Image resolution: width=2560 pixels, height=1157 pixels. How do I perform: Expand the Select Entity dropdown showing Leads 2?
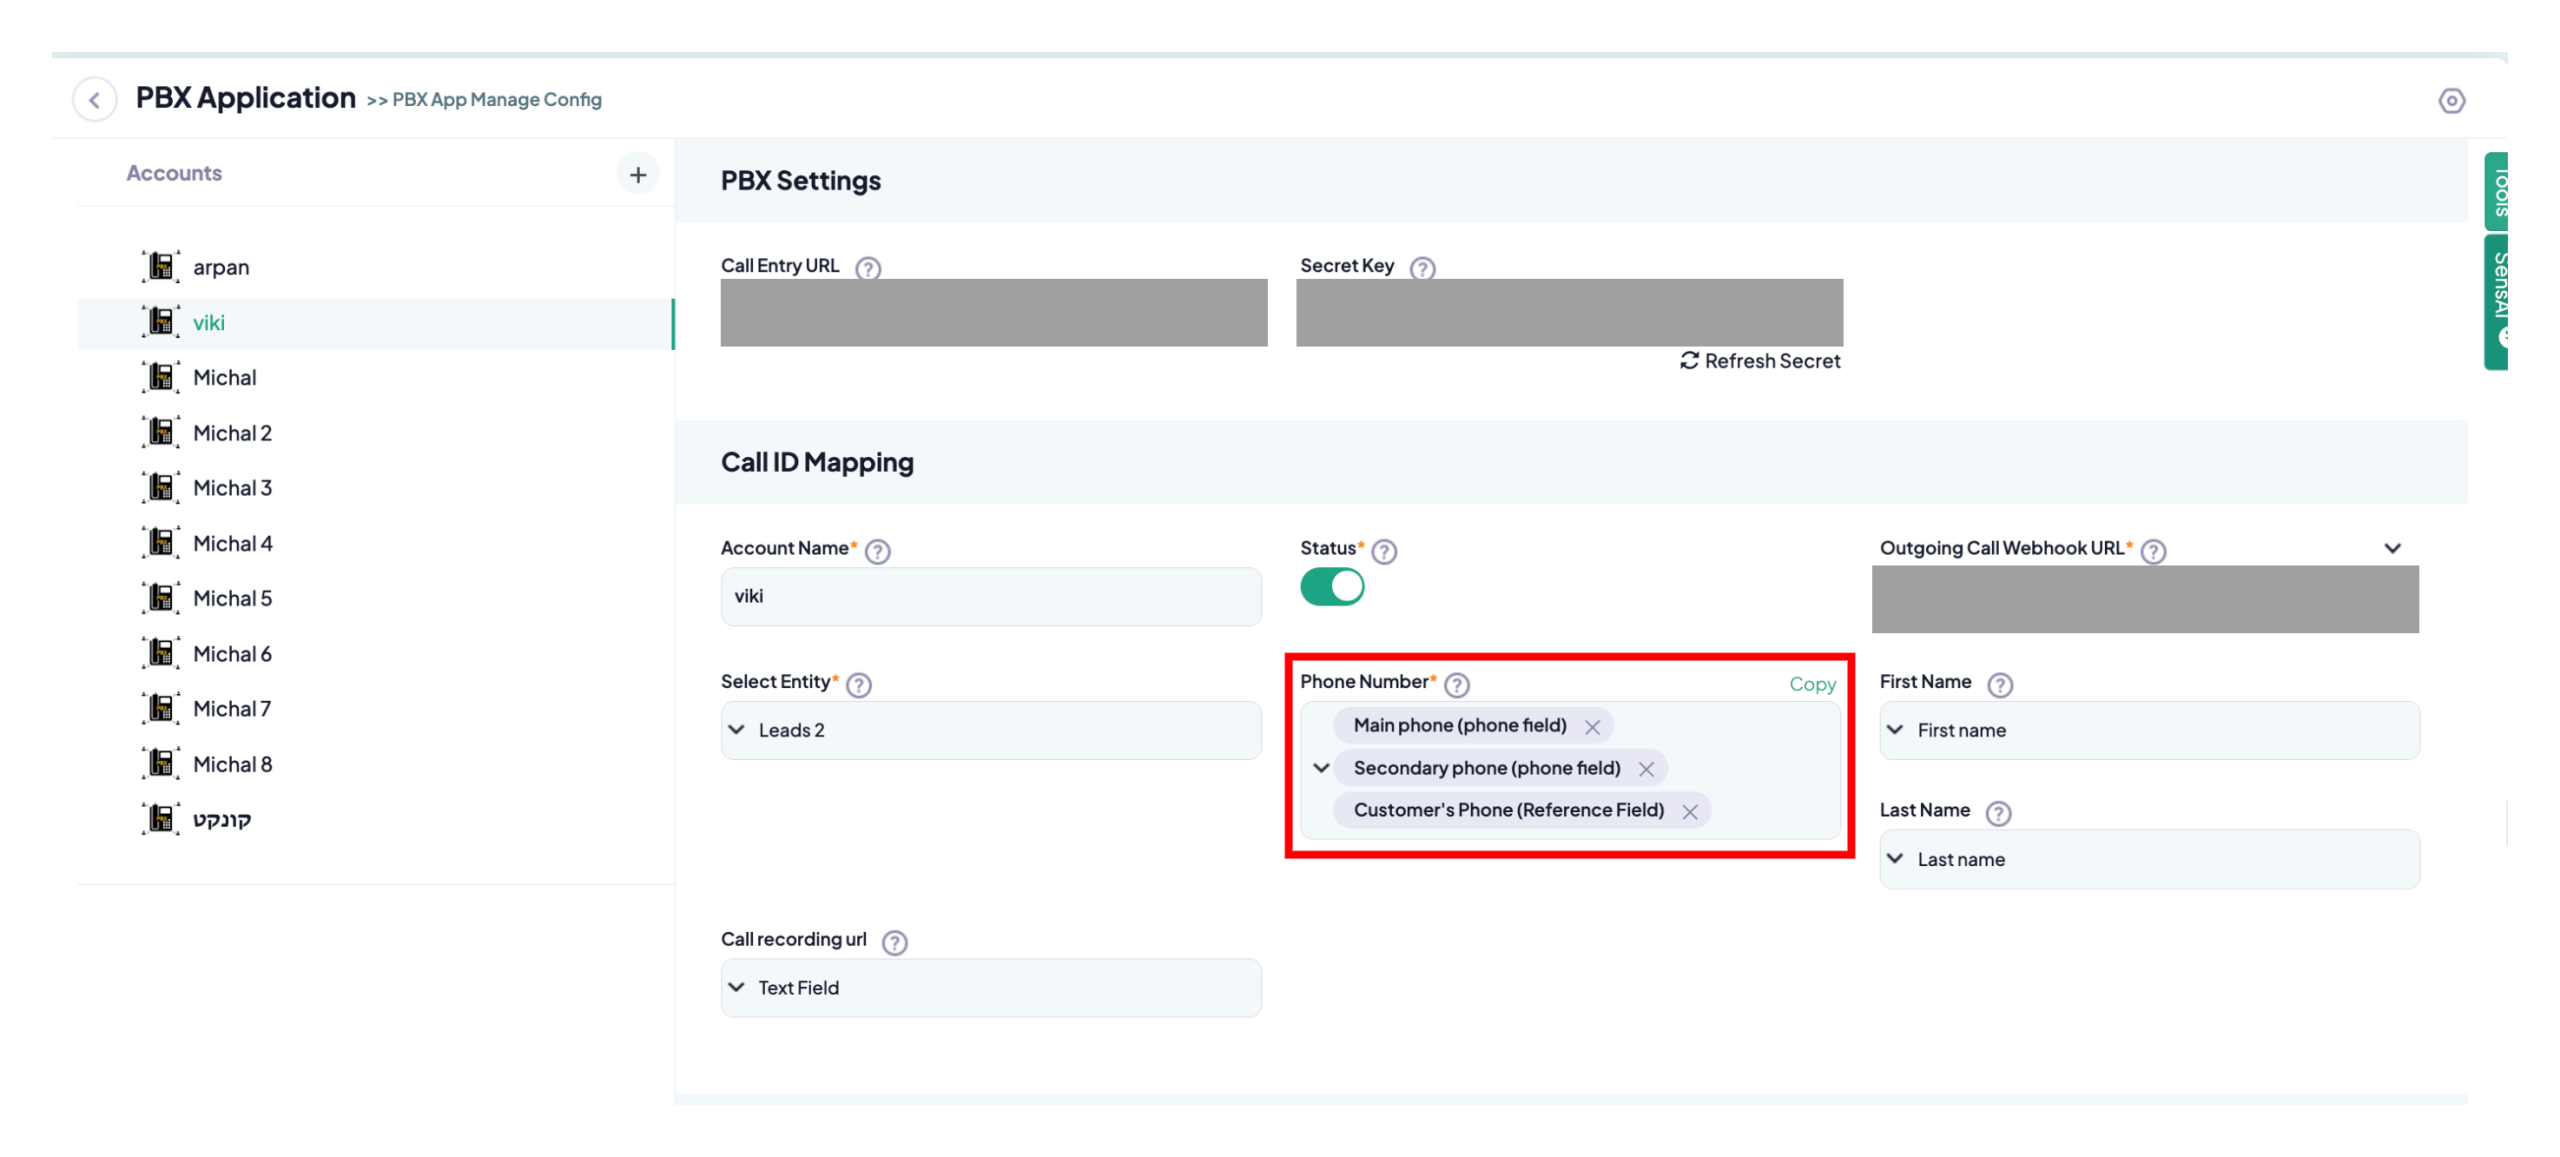point(990,730)
